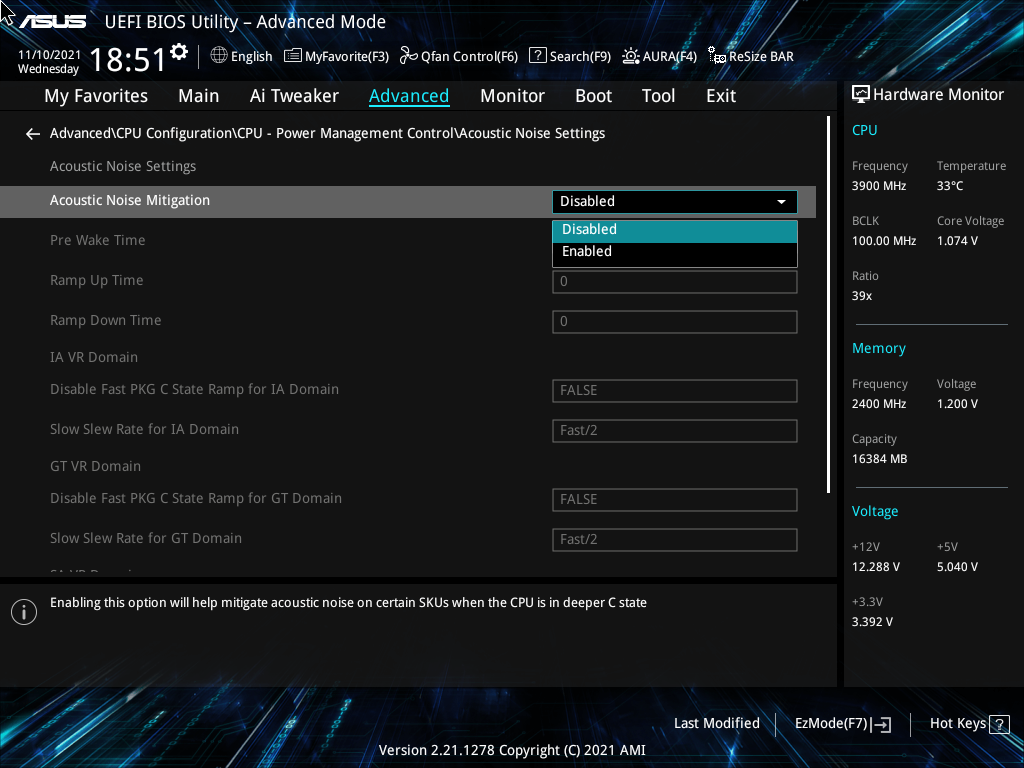Click the +12V value 12.288 V
The height and width of the screenshot is (768, 1024).
(875, 567)
